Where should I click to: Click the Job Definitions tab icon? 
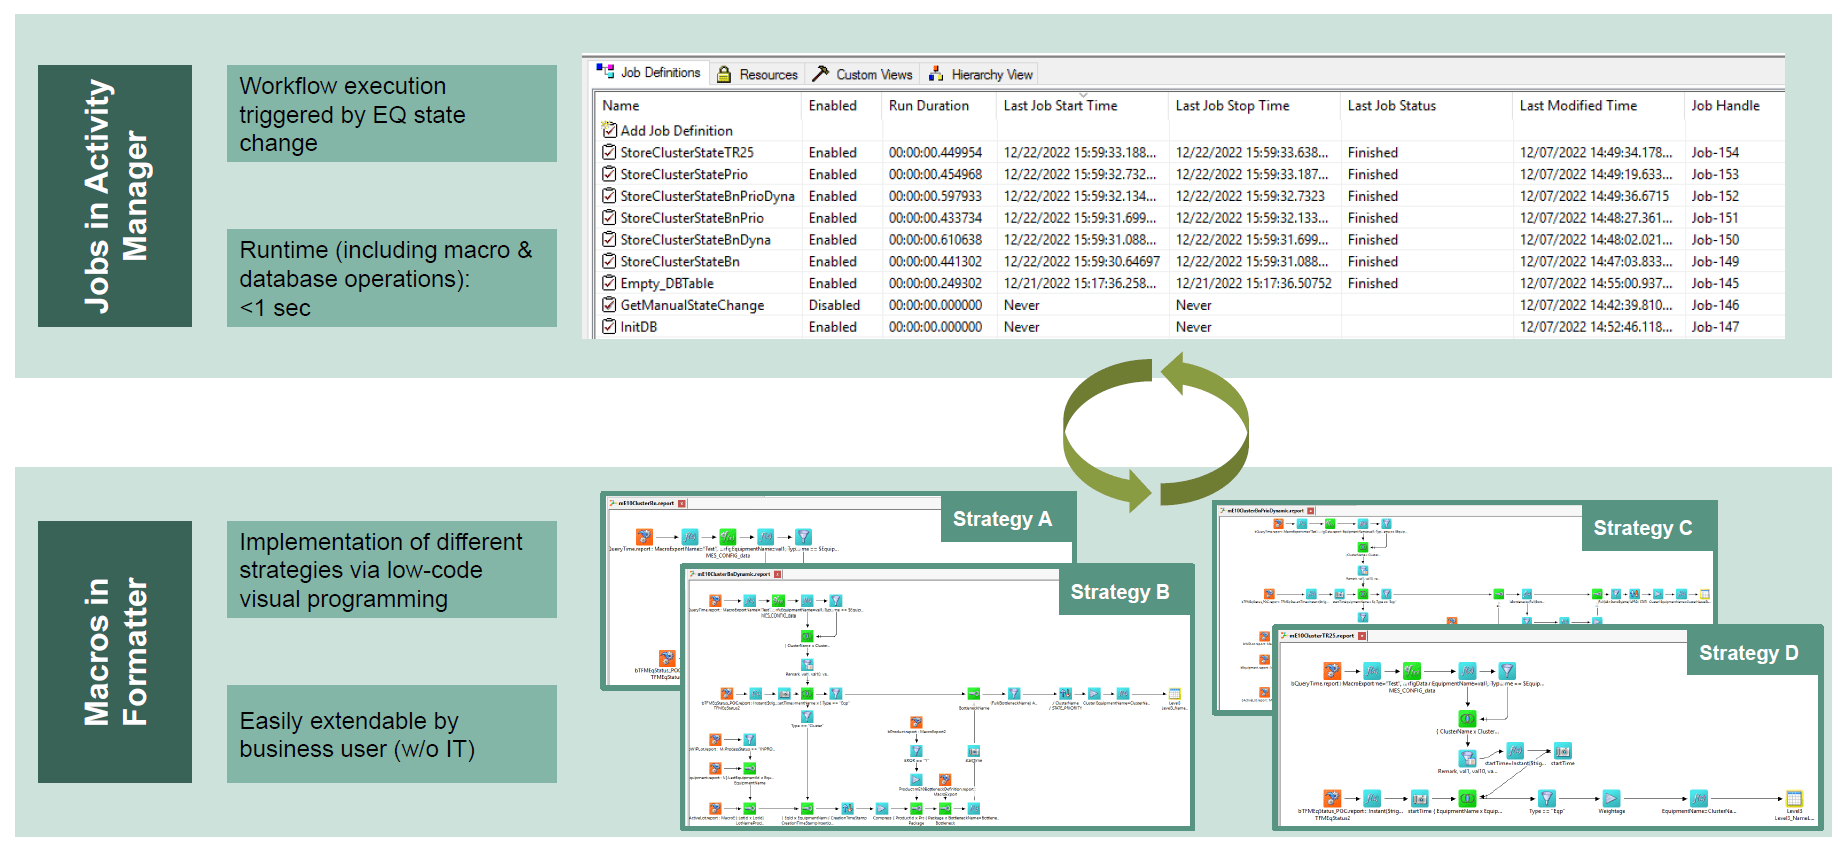pyautogui.click(x=605, y=72)
